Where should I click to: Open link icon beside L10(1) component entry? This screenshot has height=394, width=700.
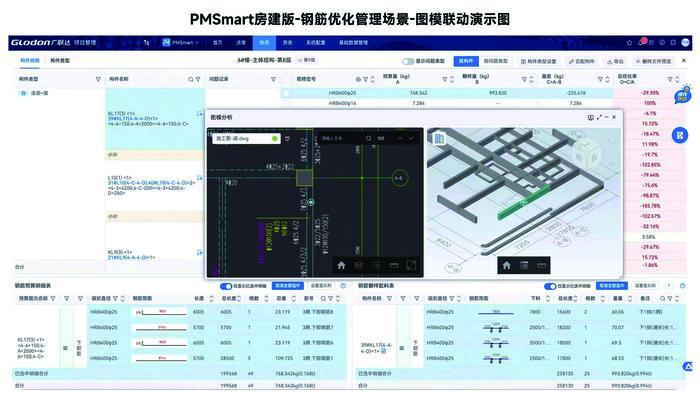point(200,178)
